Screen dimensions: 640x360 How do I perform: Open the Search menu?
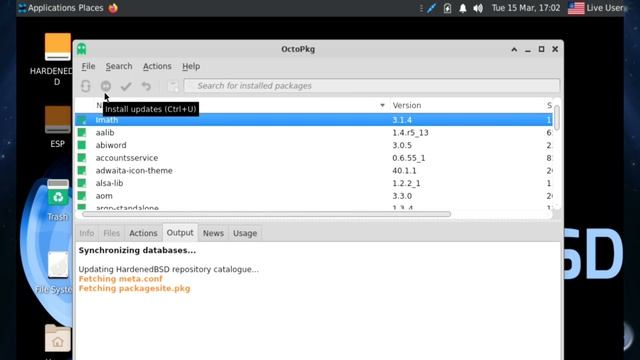point(119,66)
